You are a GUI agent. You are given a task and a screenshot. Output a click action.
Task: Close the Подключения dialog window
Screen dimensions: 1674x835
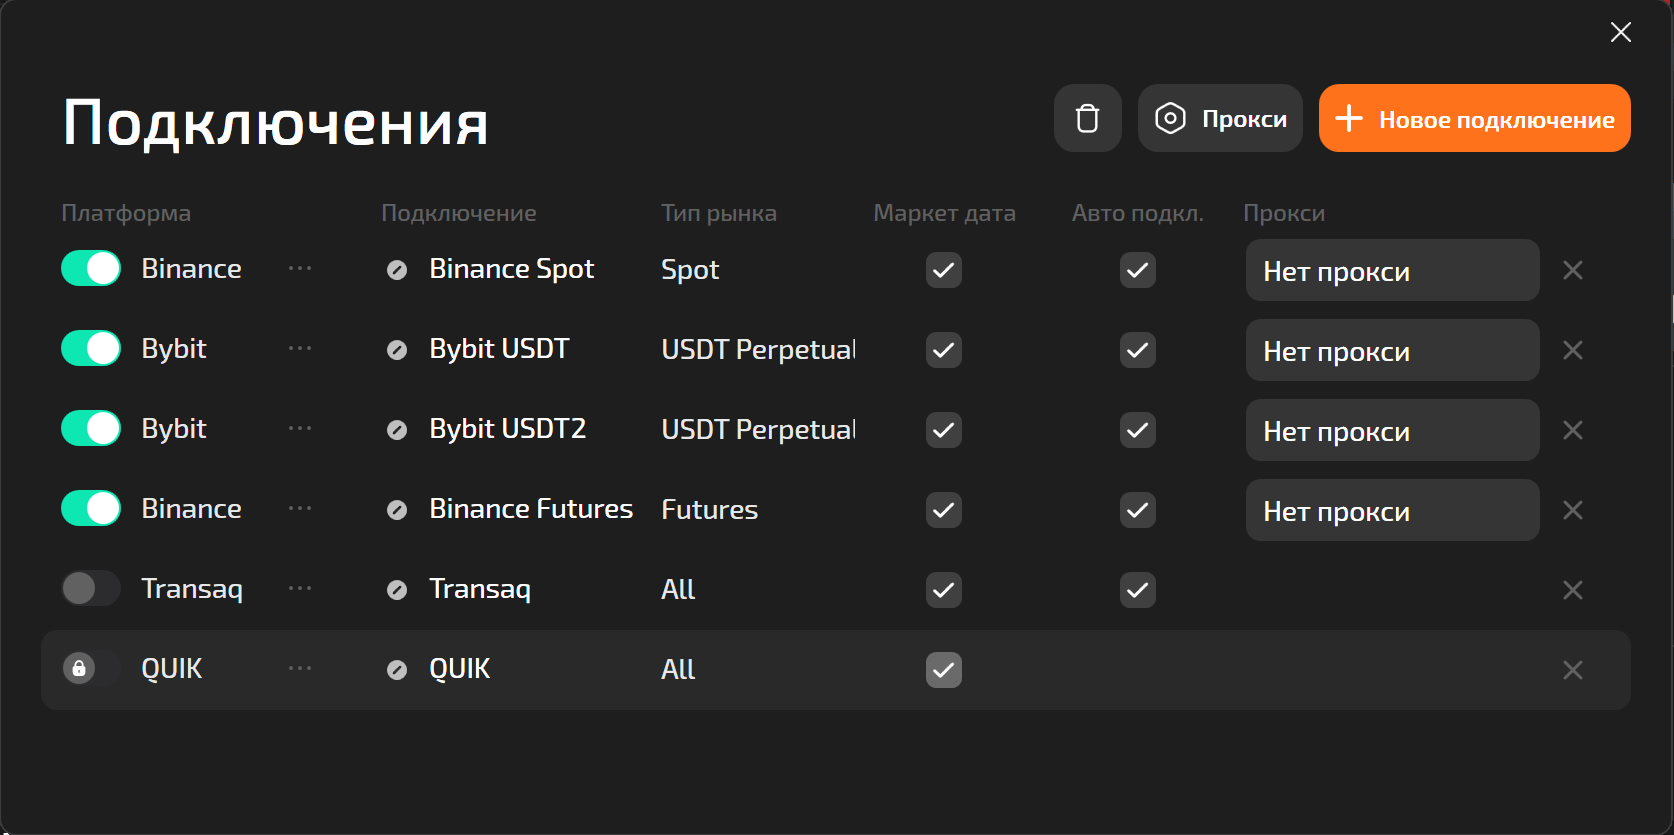coord(1620,32)
